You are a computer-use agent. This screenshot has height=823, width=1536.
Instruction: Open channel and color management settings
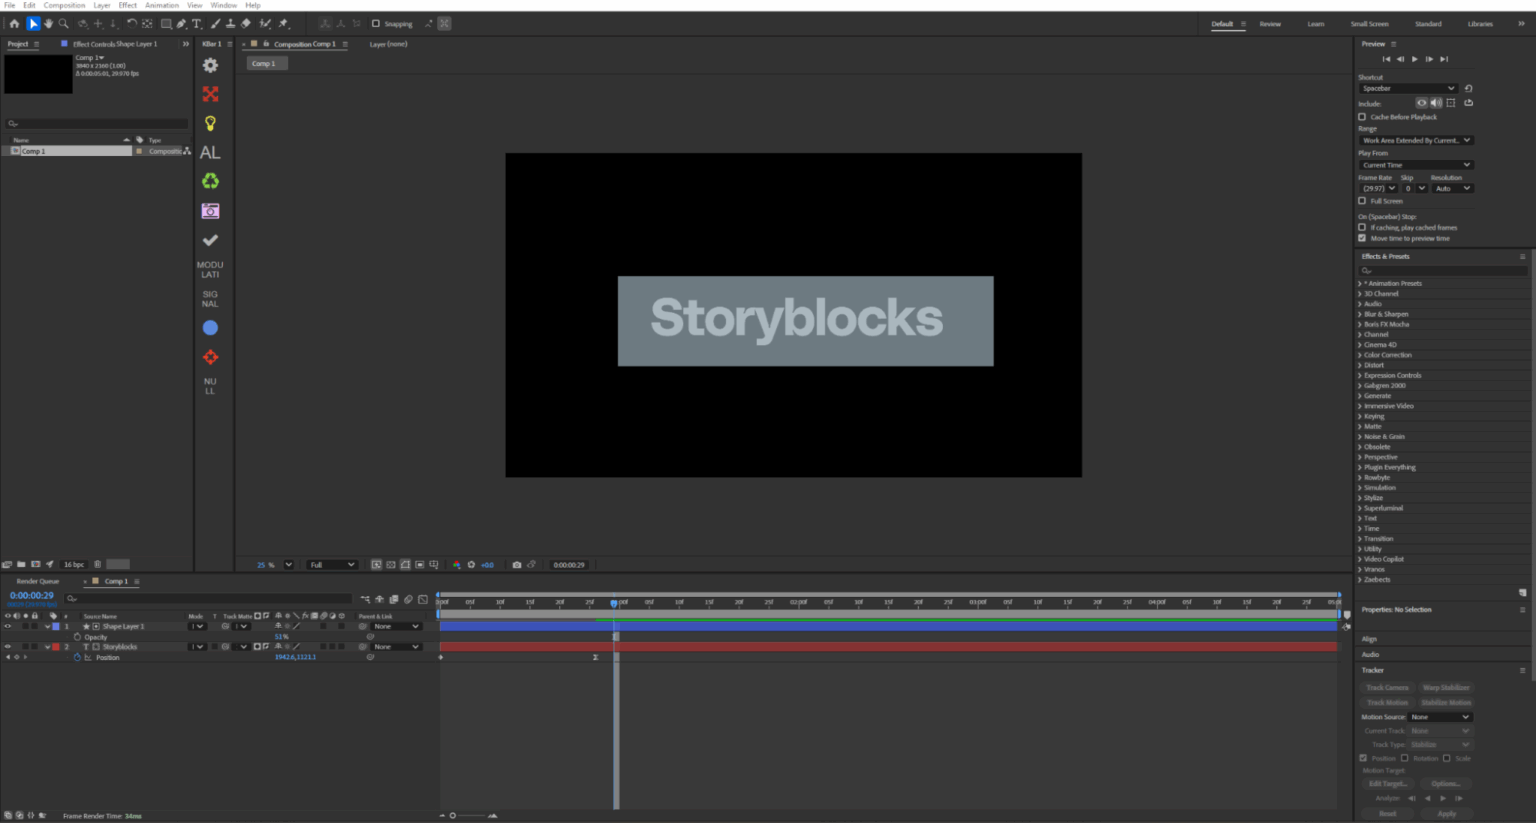(x=457, y=565)
